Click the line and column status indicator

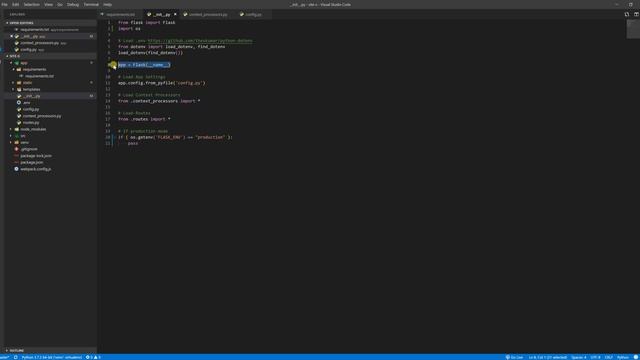click(x=548, y=357)
